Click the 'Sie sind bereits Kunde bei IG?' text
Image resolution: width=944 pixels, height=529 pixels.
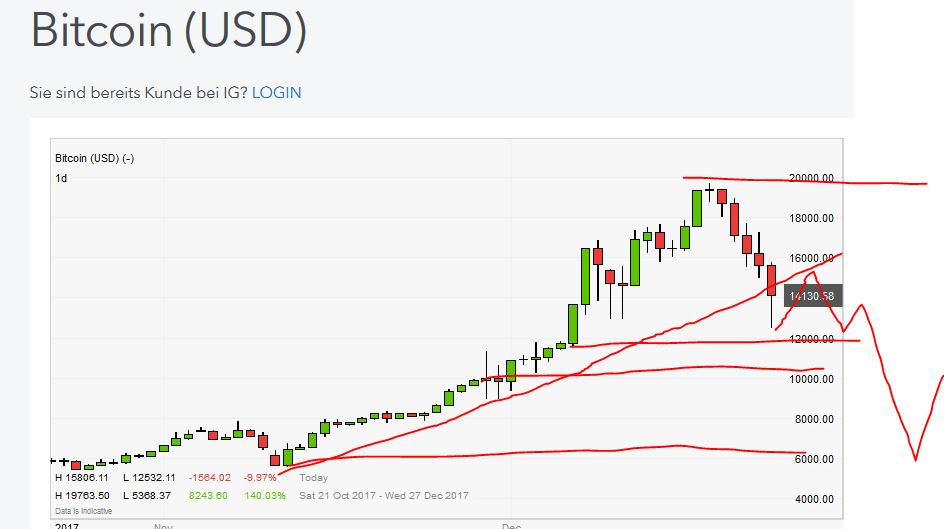click(138, 93)
